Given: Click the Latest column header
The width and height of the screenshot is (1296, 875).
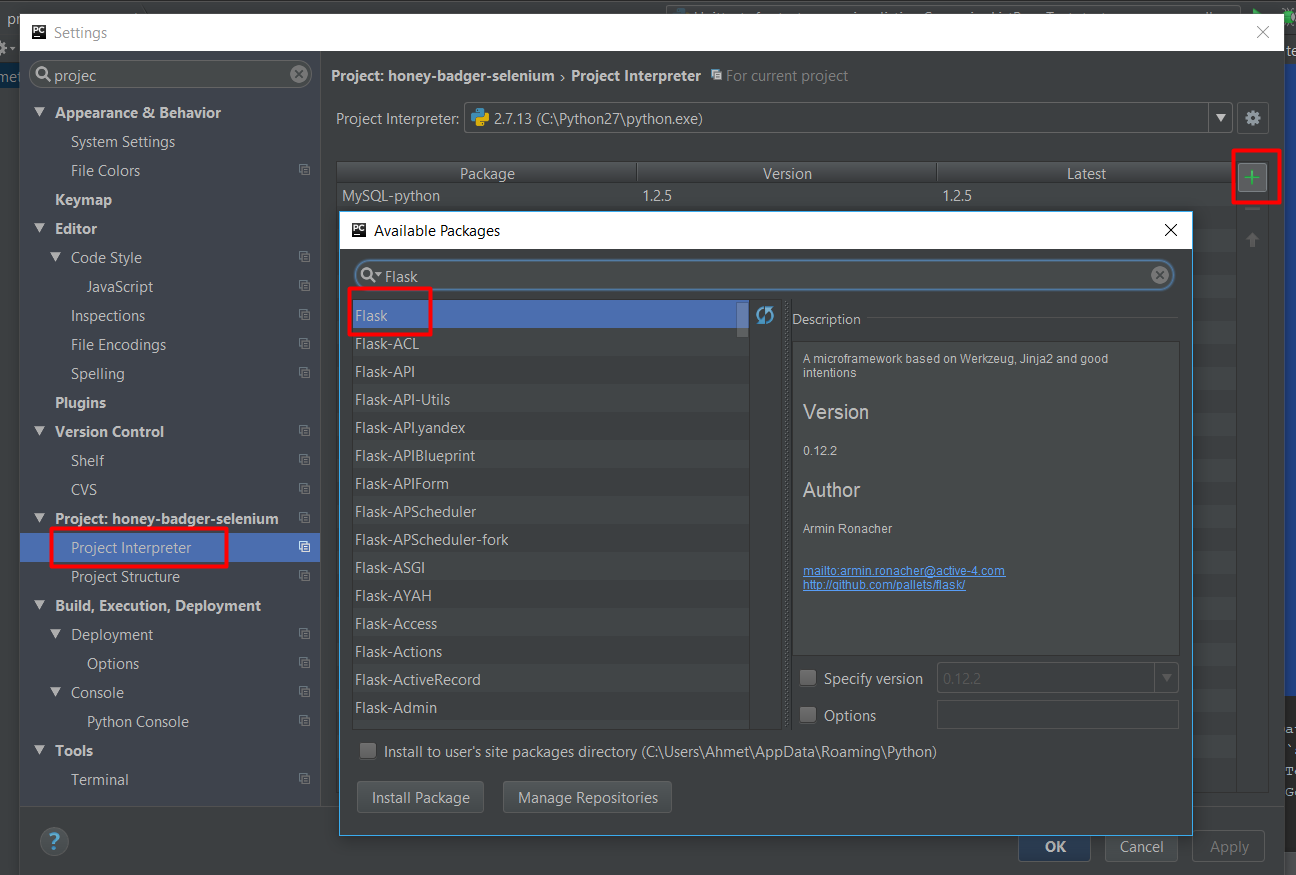Looking at the screenshot, I should pyautogui.click(x=1086, y=173).
